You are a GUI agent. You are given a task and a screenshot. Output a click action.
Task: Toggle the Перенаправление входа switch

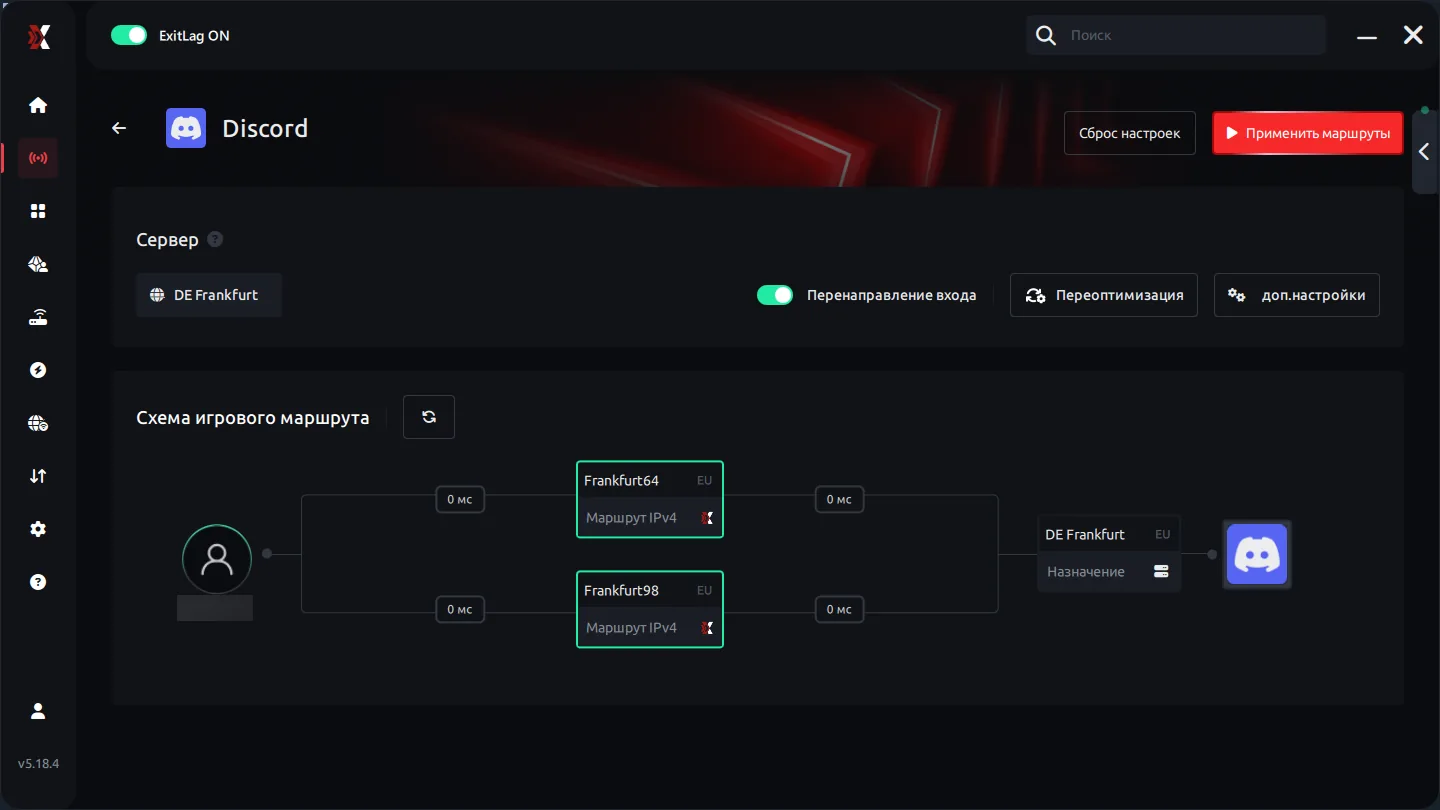774,295
